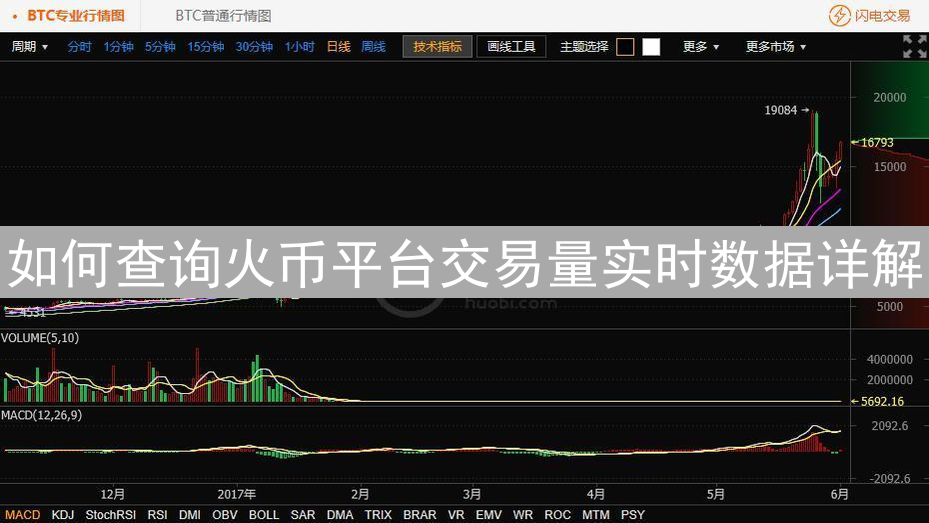Select EMV indicator
Viewport: 929px width, 523px height.
click(x=488, y=515)
